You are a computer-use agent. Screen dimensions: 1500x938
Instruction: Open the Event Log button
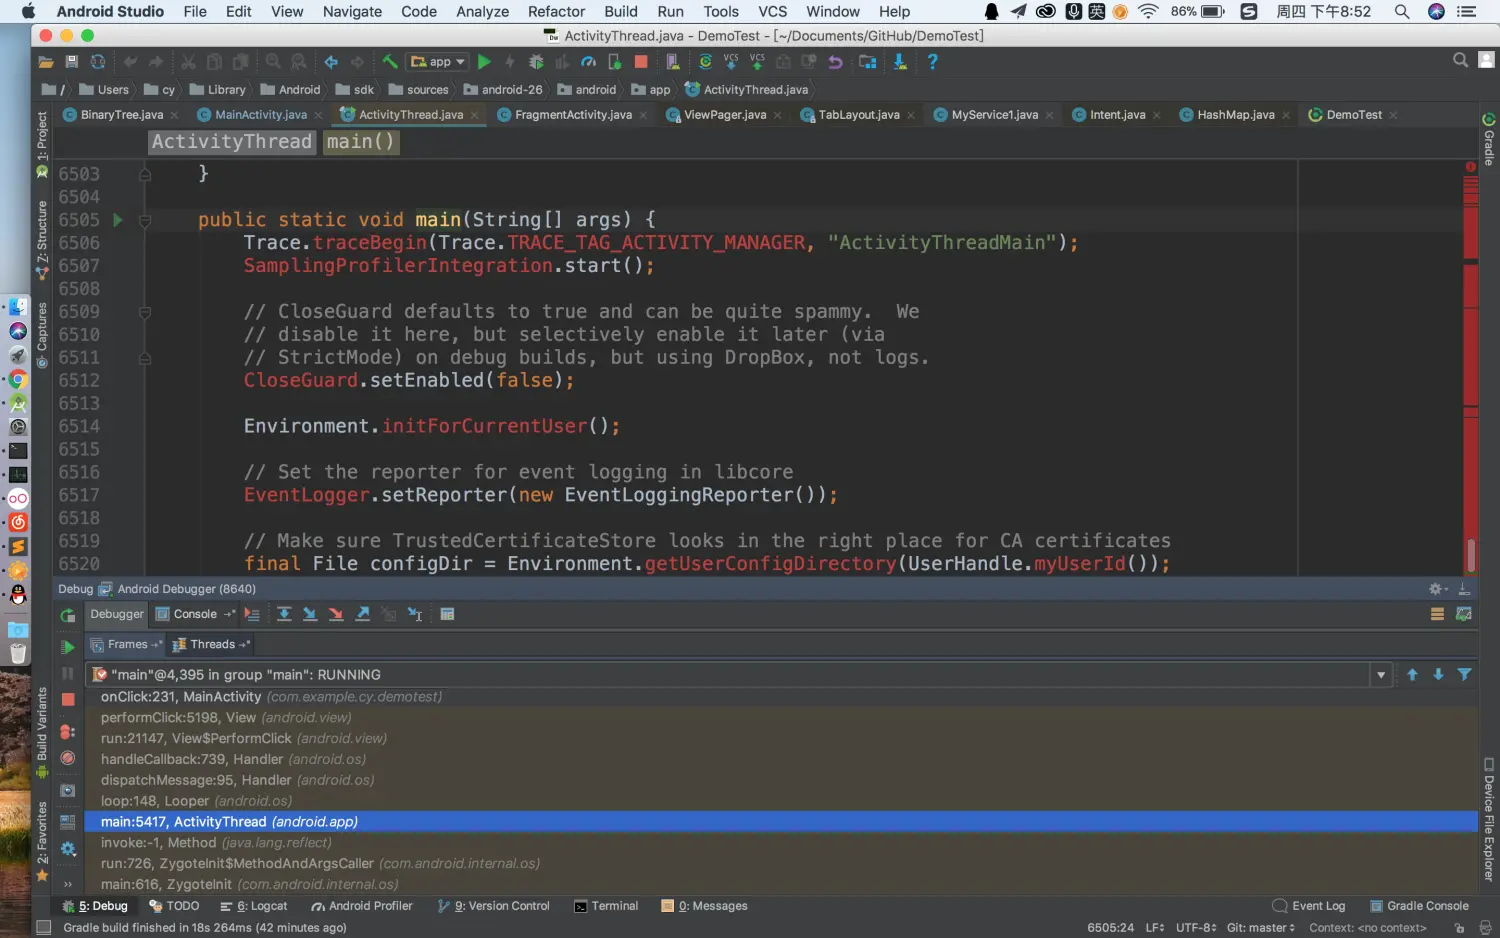click(x=1309, y=906)
